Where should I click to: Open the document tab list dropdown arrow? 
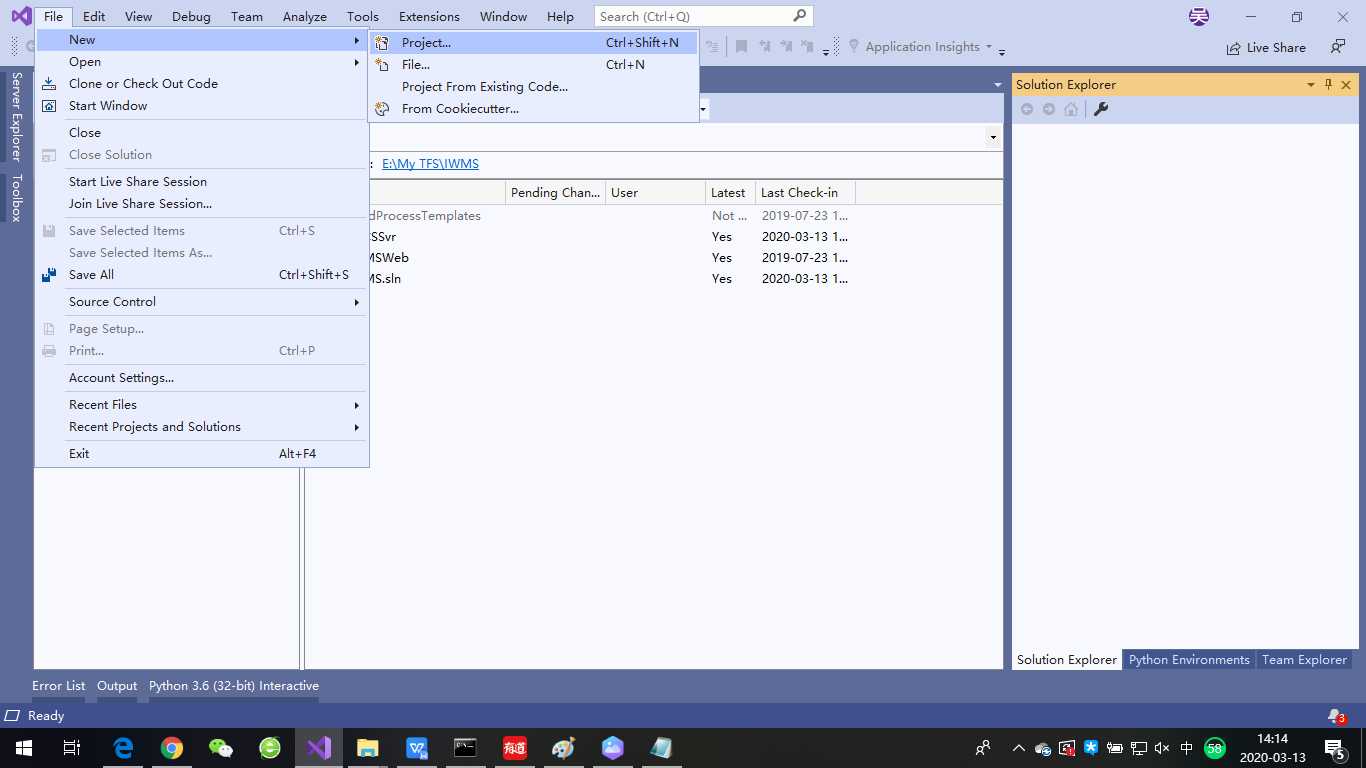(x=997, y=85)
